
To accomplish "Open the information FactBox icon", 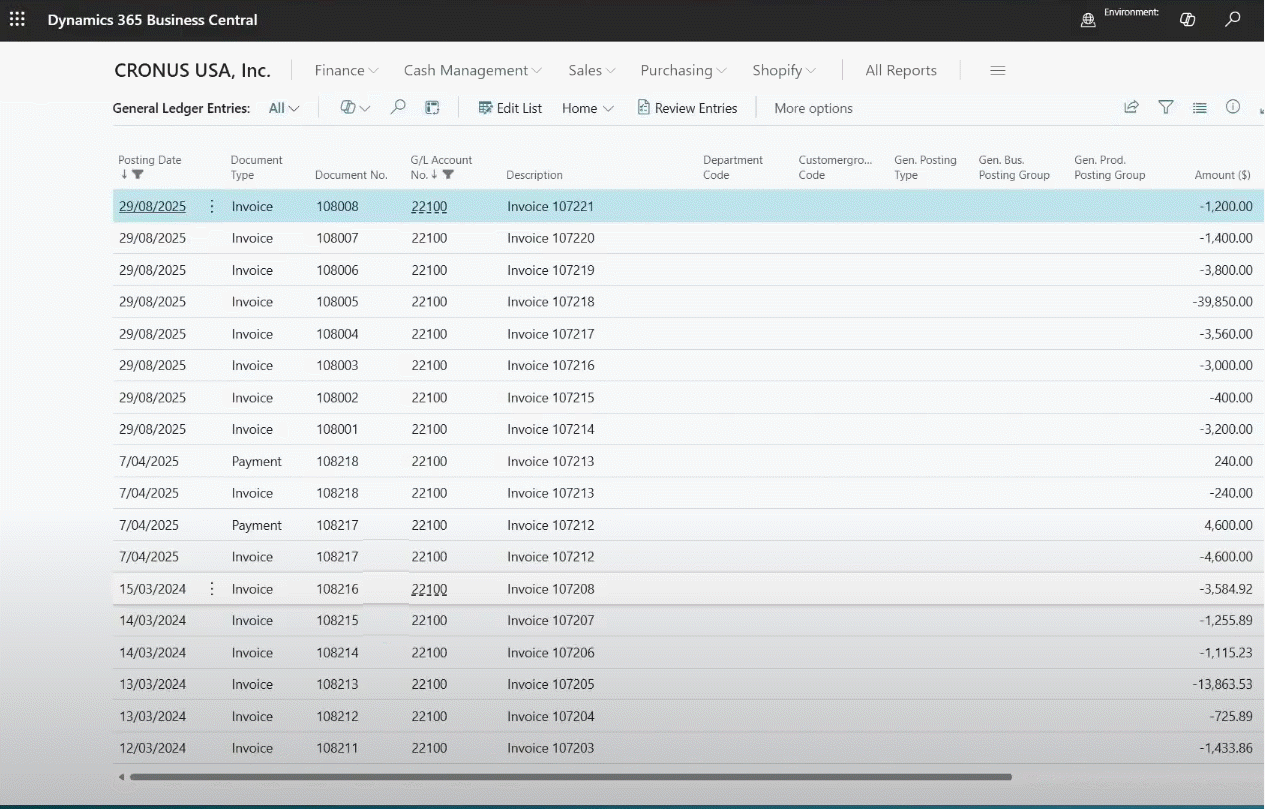I will tap(1233, 108).
